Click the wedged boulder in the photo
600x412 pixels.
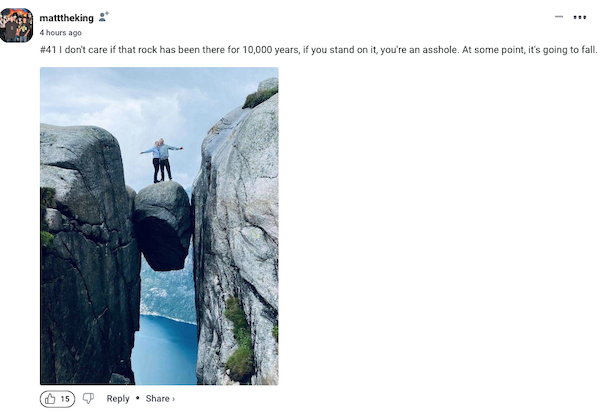[x=162, y=226]
